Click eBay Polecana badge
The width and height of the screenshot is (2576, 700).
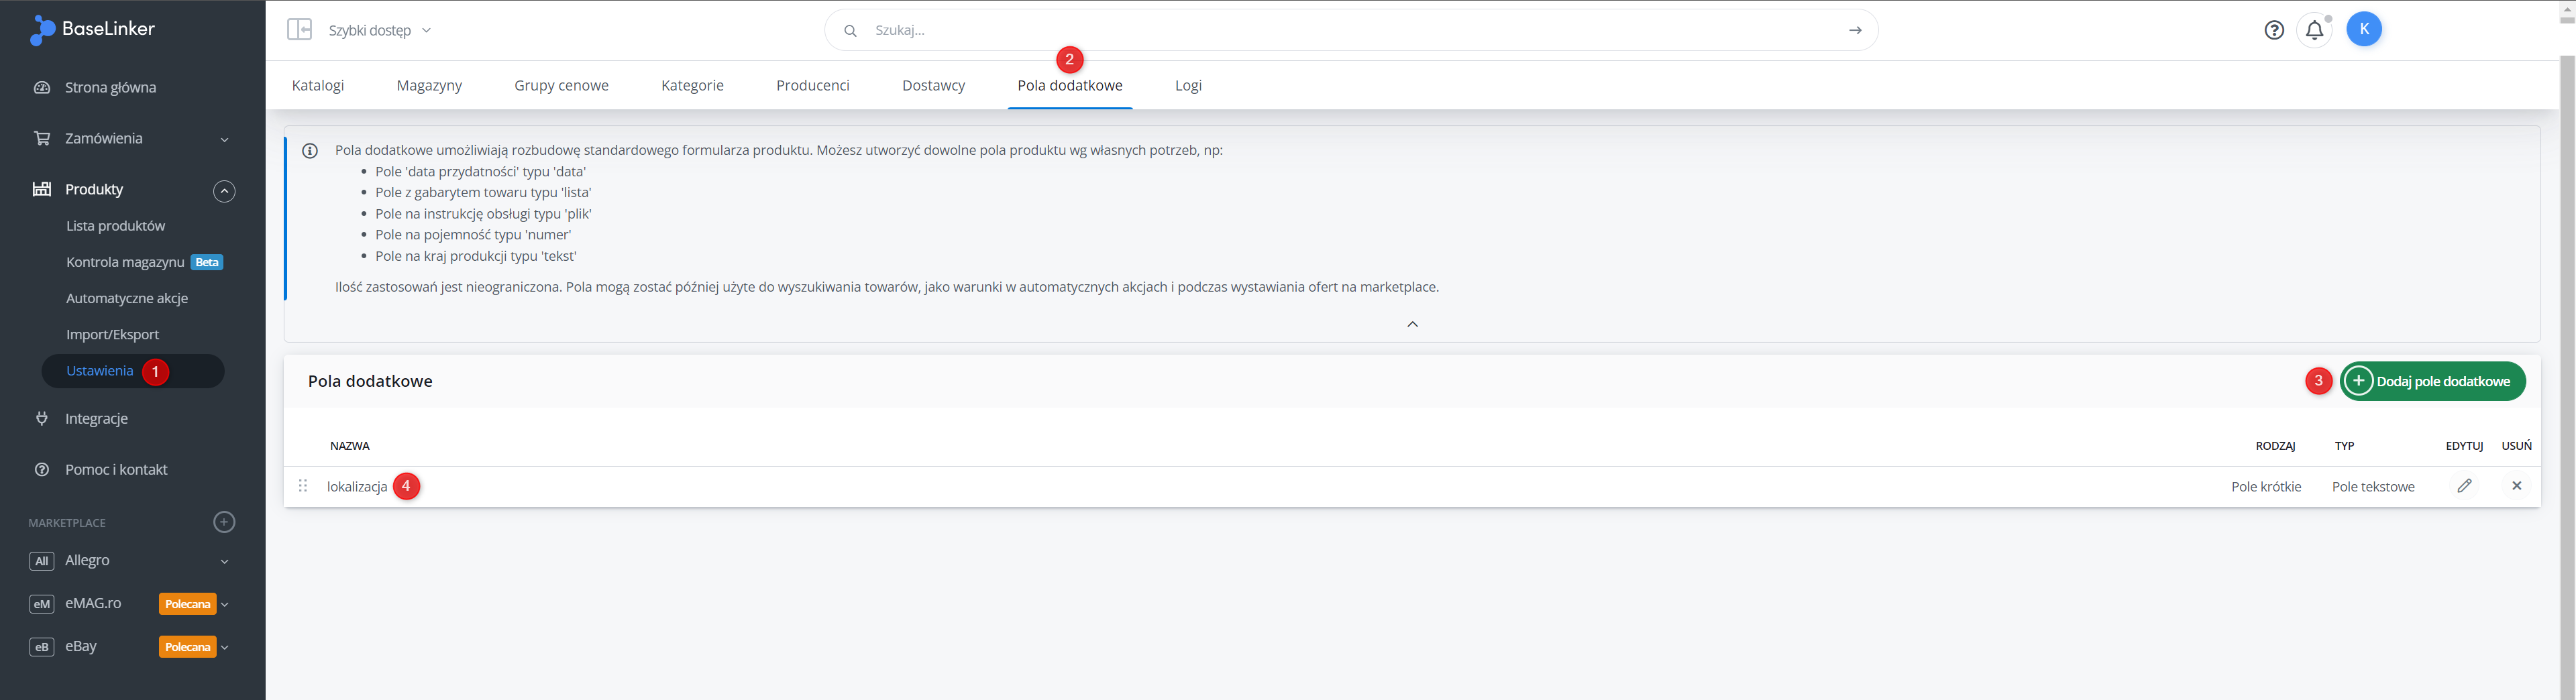click(x=187, y=647)
